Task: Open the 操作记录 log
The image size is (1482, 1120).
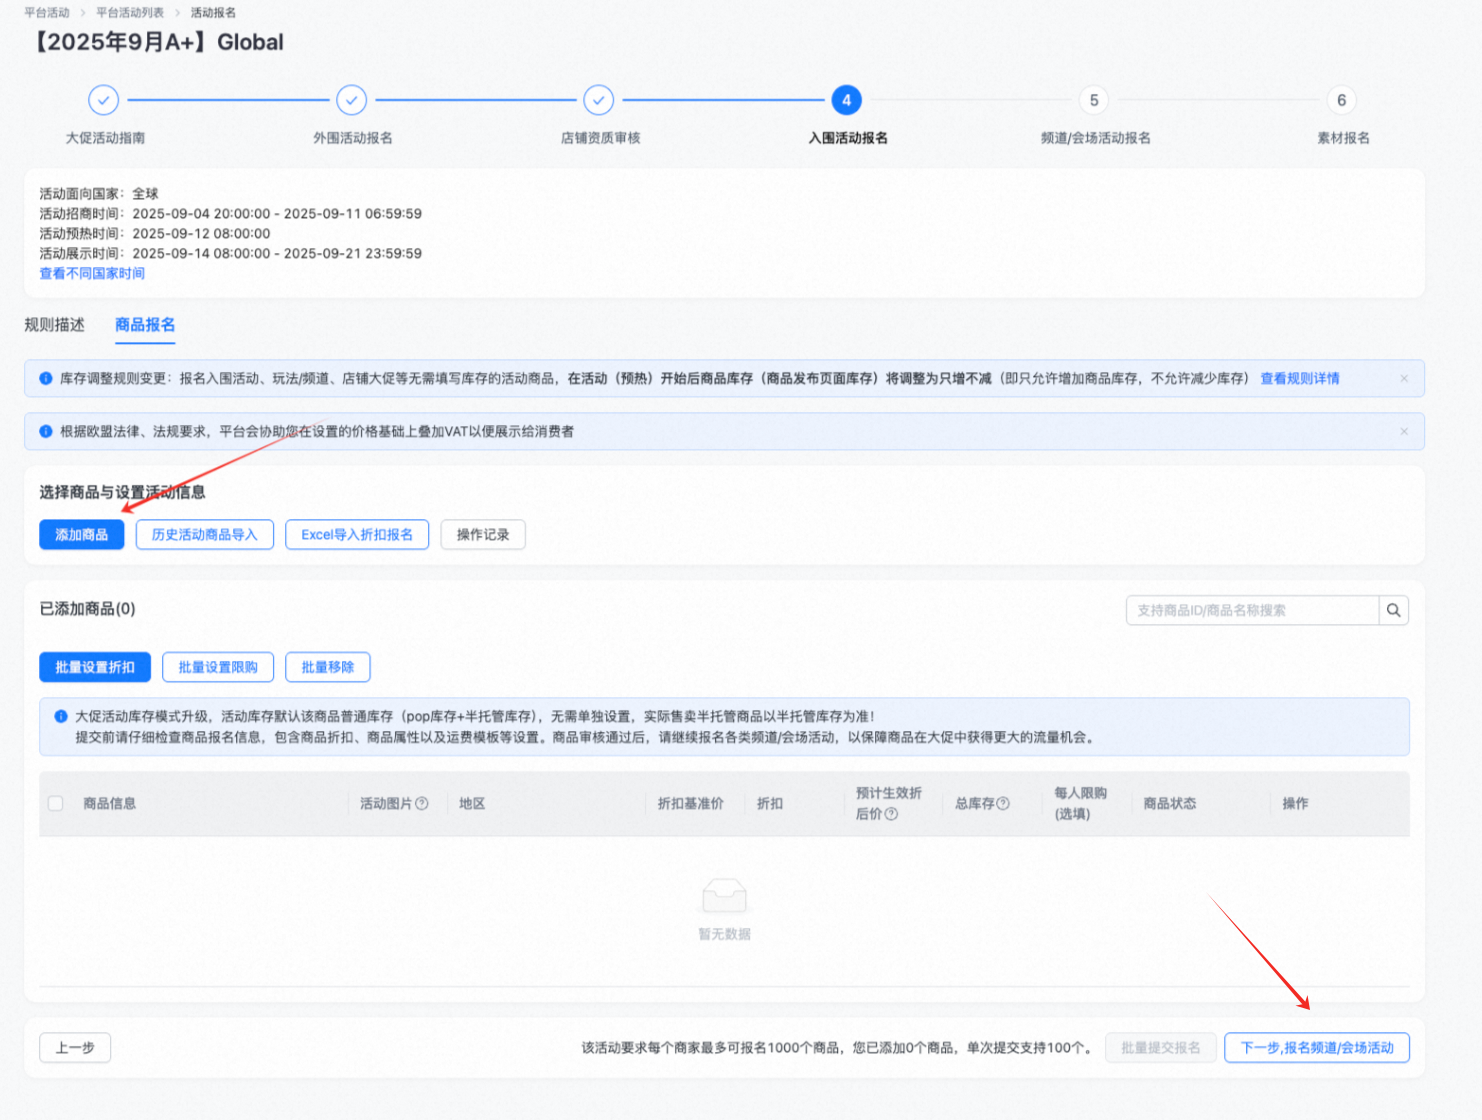Action: (x=483, y=535)
